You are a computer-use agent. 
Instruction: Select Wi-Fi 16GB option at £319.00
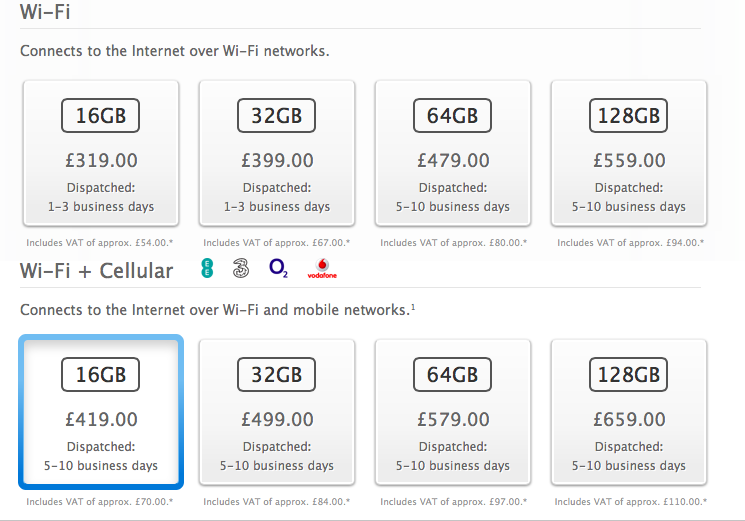[101, 153]
